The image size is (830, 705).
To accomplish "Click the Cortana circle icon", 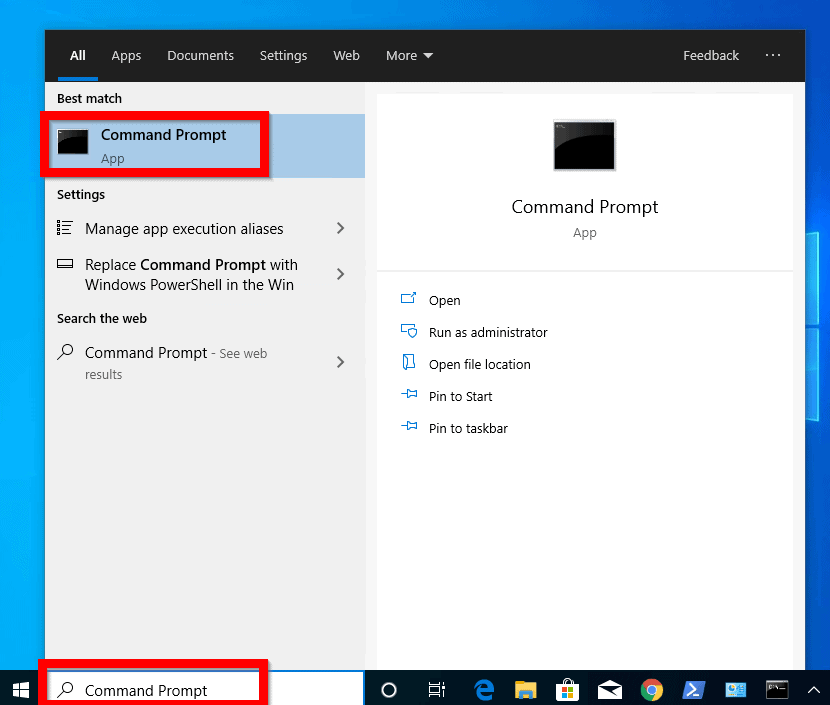I will 389,690.
